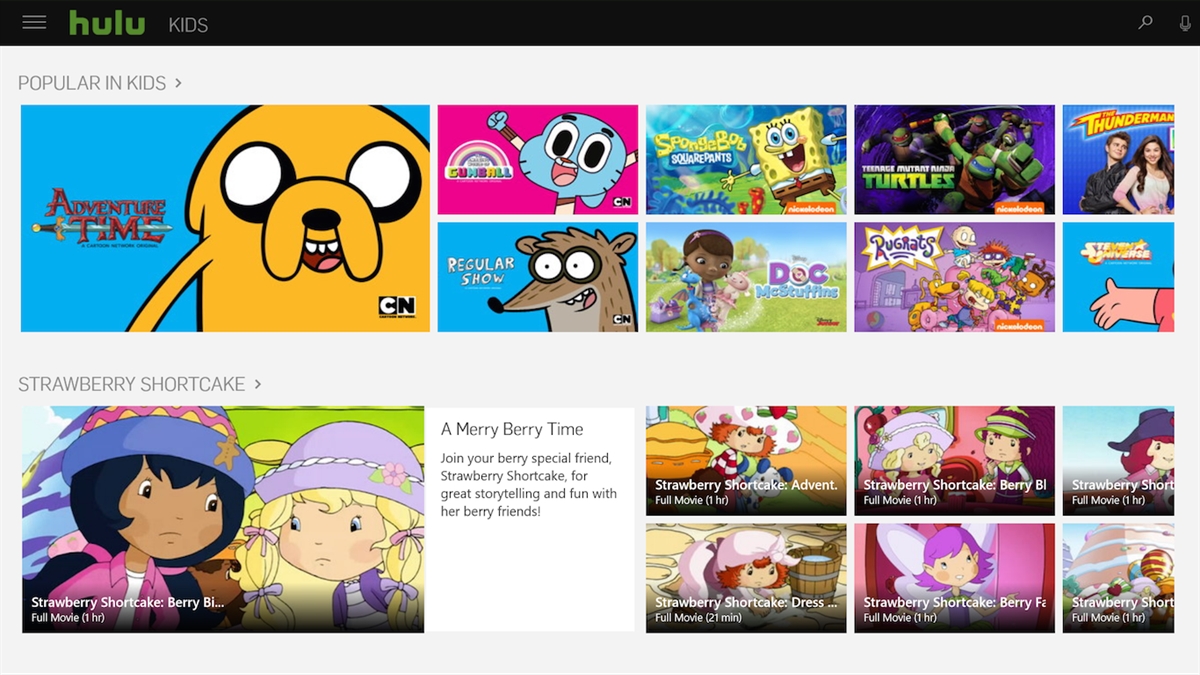Screen dimensions: 1200x675
Task: Click the 'A Merry Berry Time' title text
Action: [512, 429]
